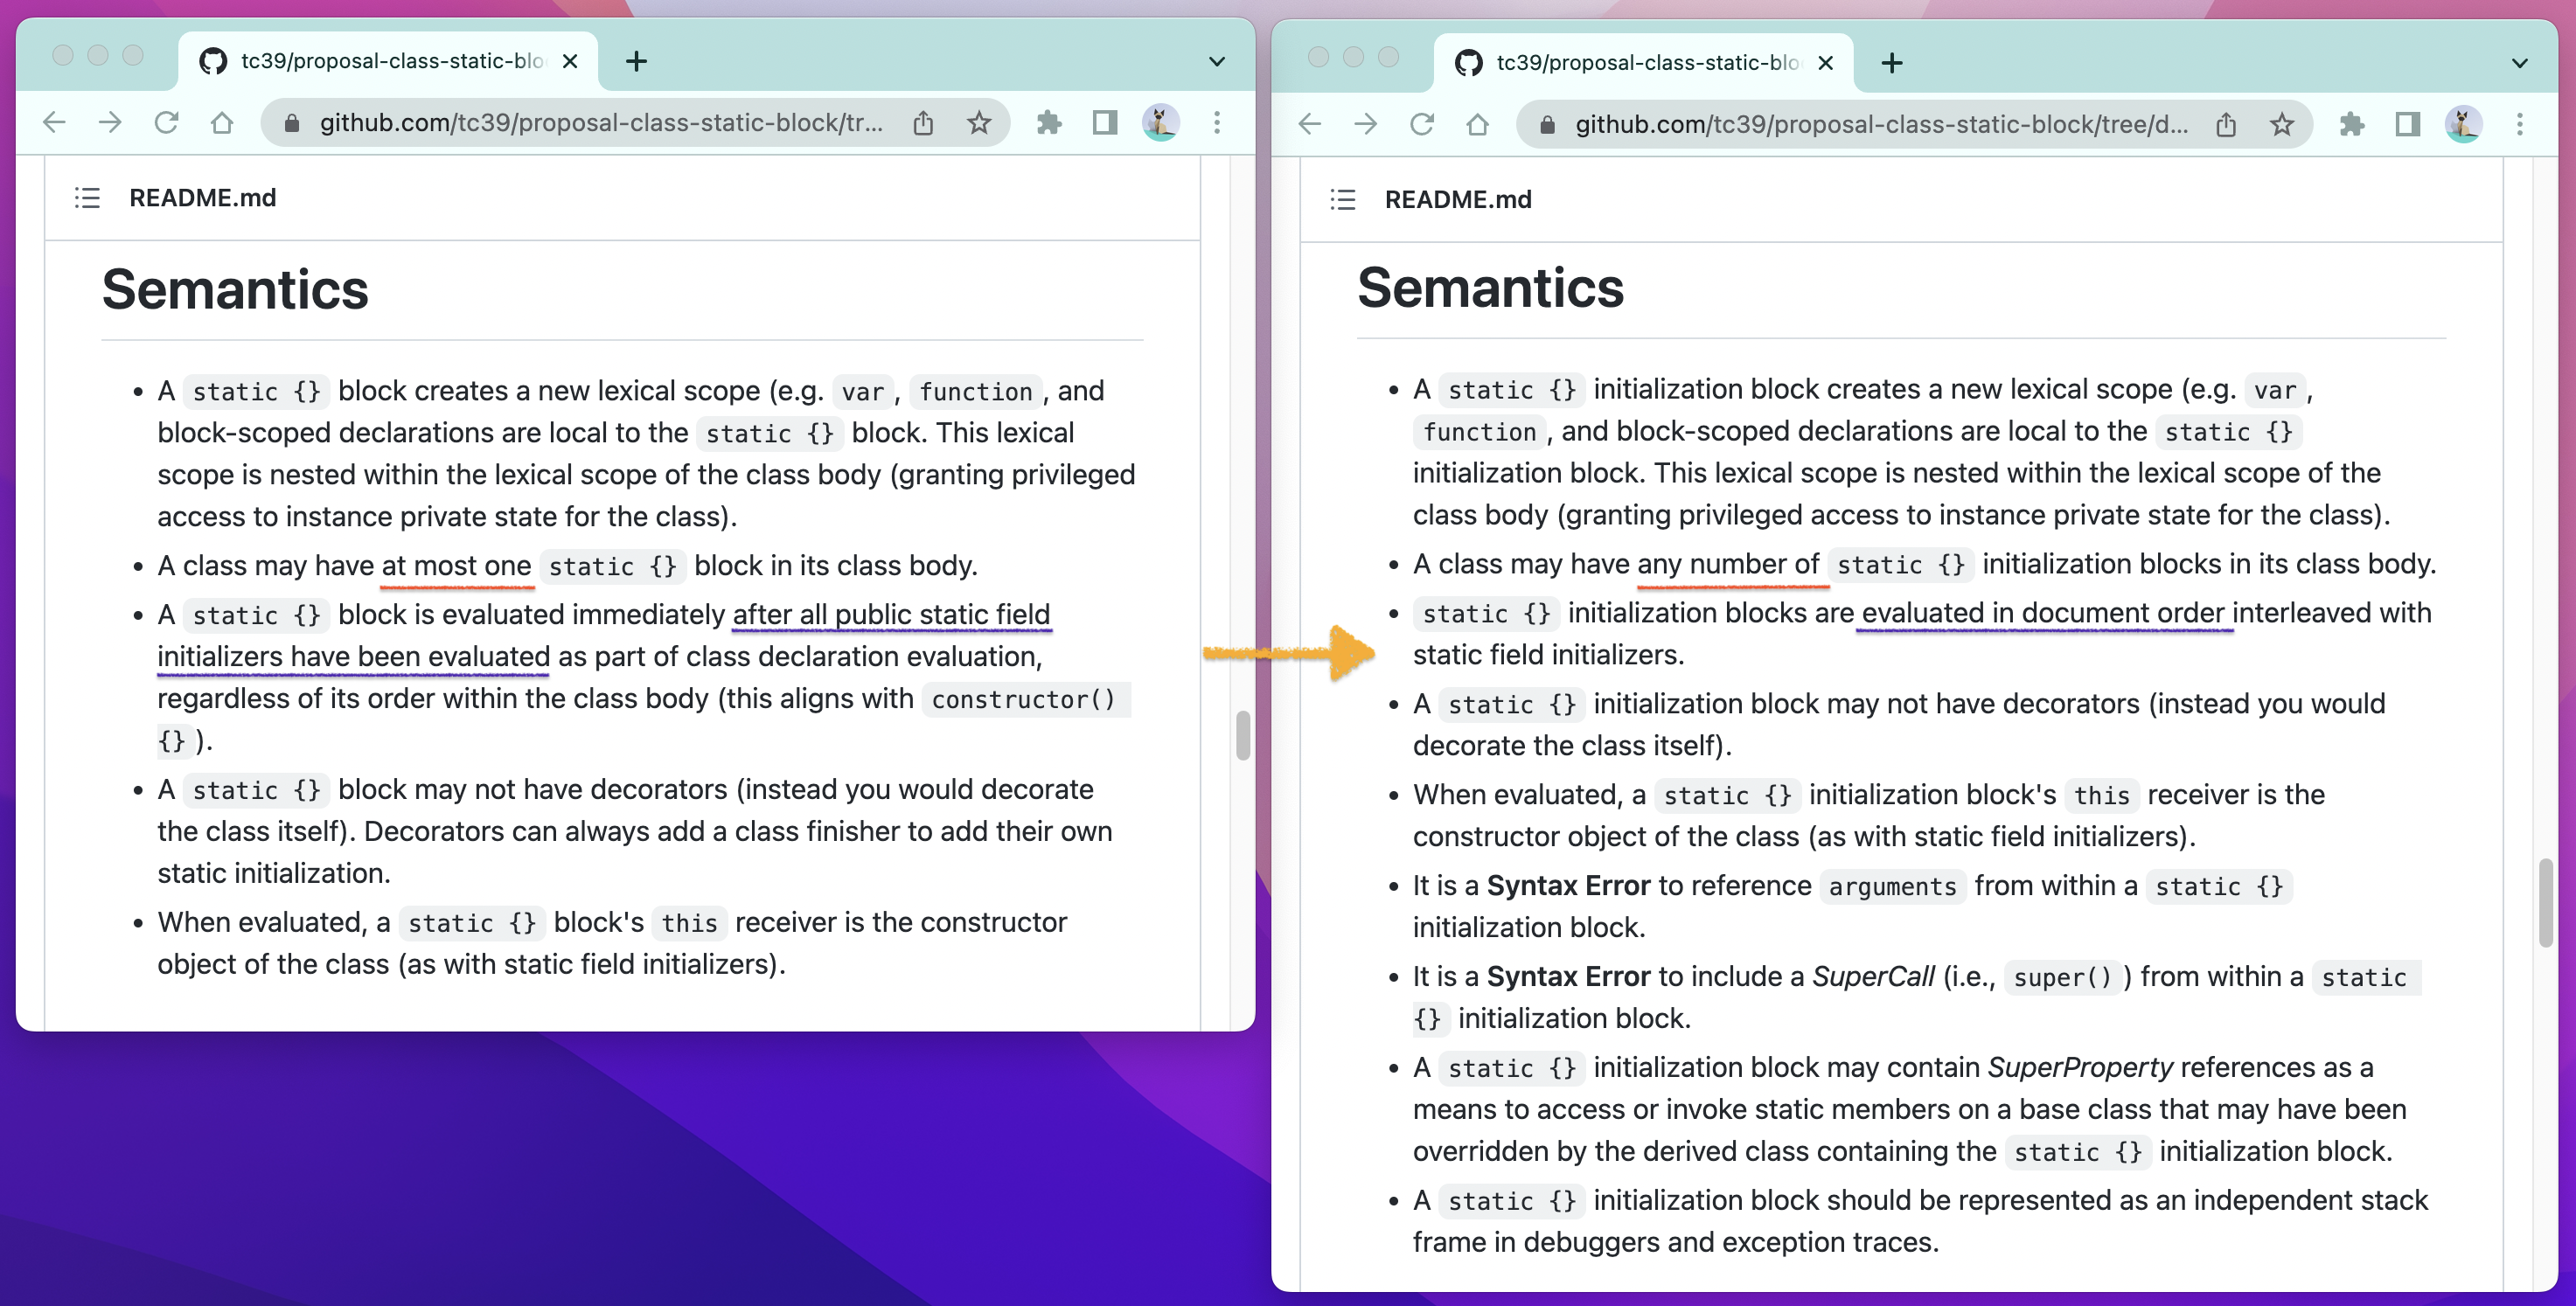Expand the tab dropdown chevron right browser
The height and width of the screenshot is (1306, 2576).
[2517, 60]
